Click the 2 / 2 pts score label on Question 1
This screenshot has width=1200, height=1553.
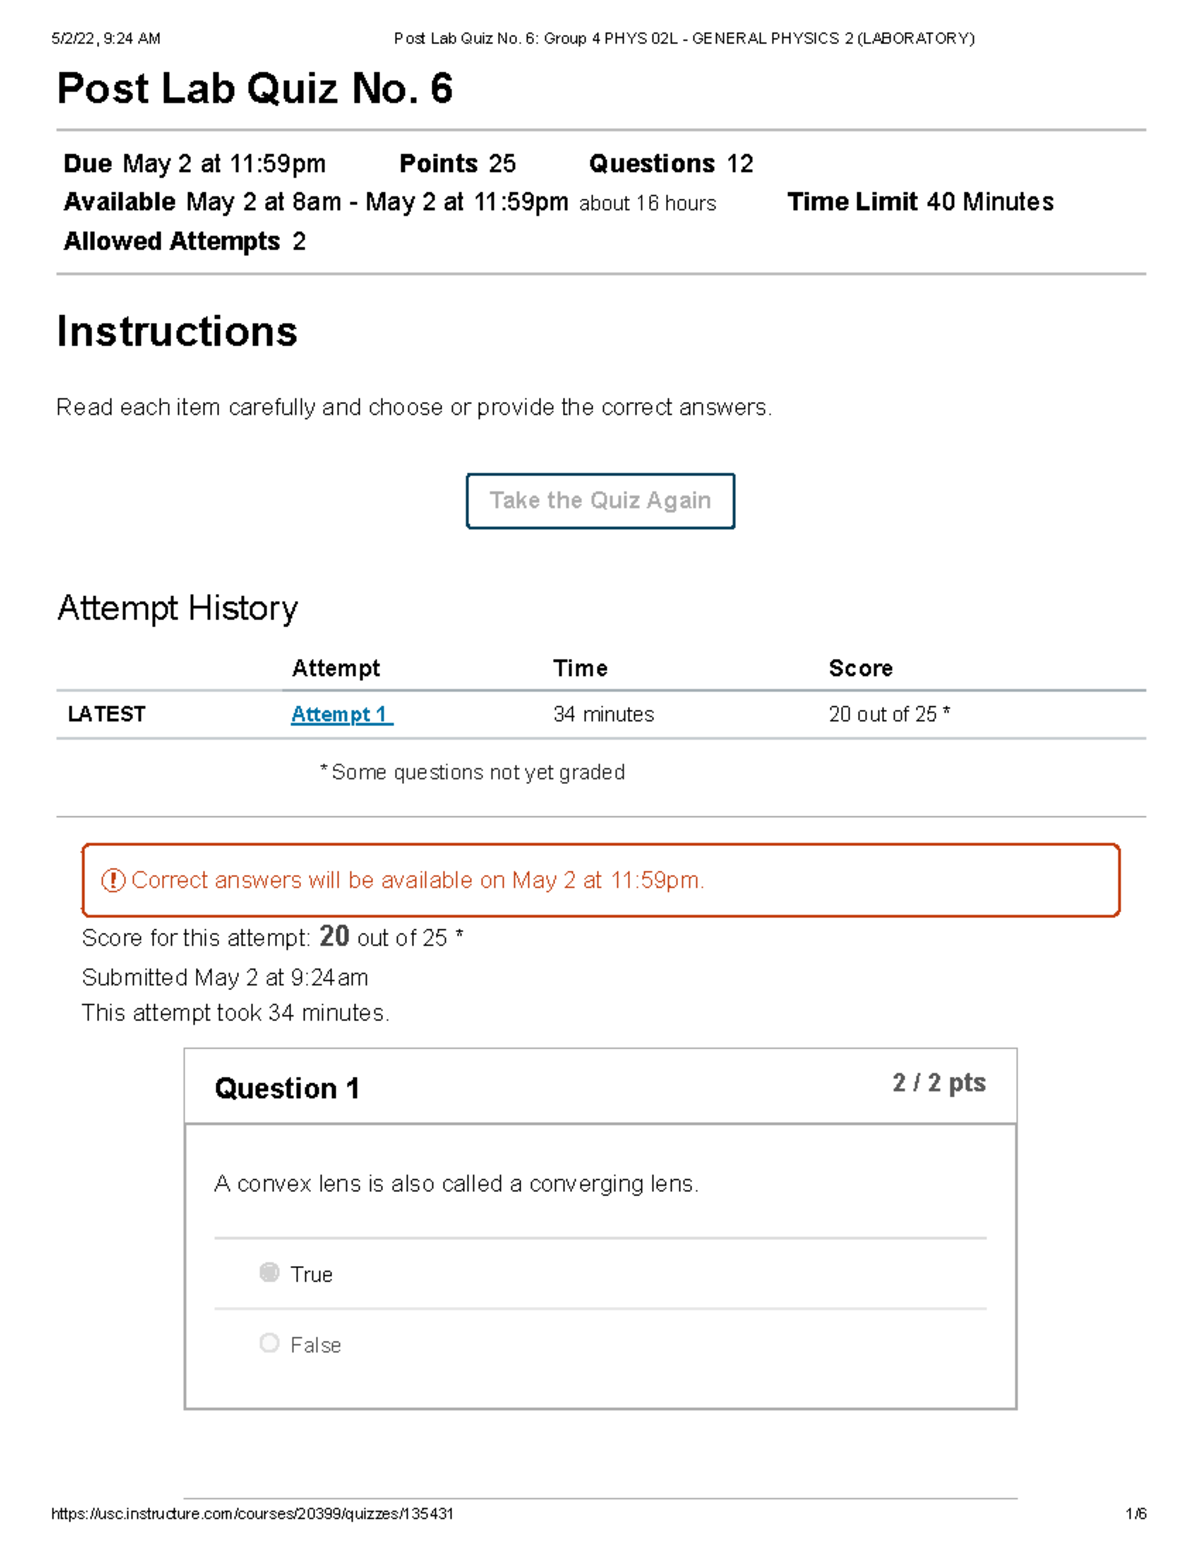click(936, 1083)
